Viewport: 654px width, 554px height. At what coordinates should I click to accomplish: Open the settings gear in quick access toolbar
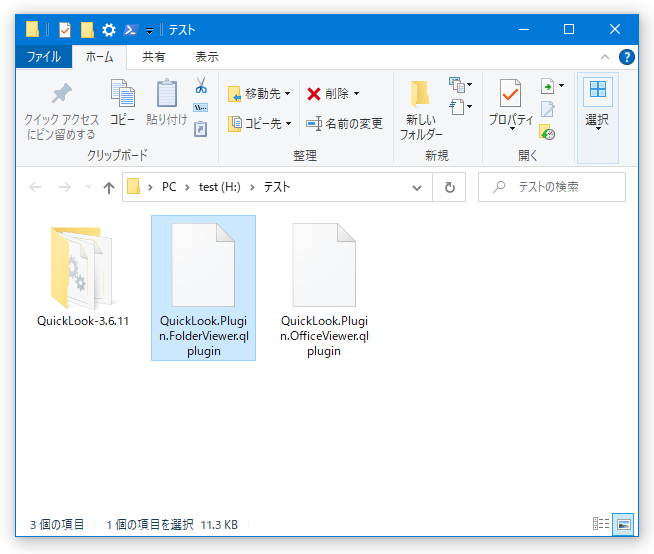[109, 30]
